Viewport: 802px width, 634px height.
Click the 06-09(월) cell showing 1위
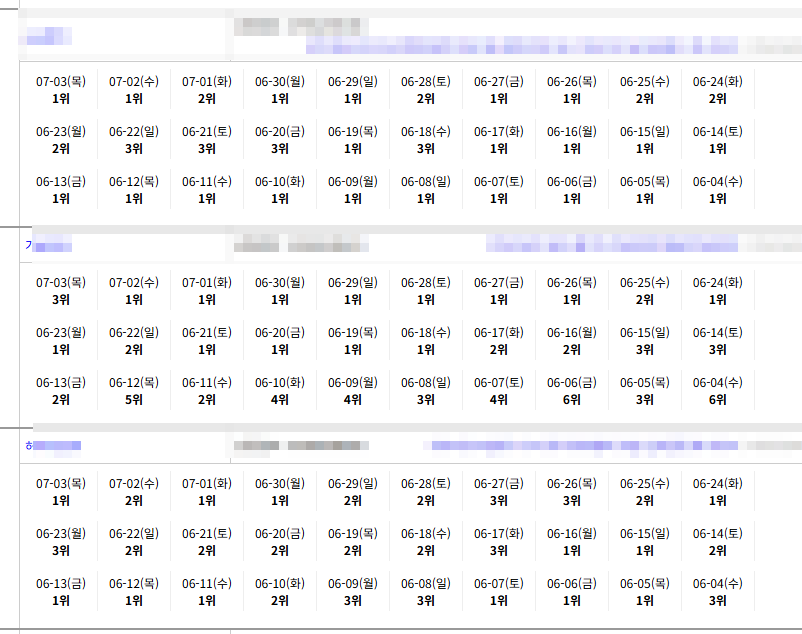353,190
